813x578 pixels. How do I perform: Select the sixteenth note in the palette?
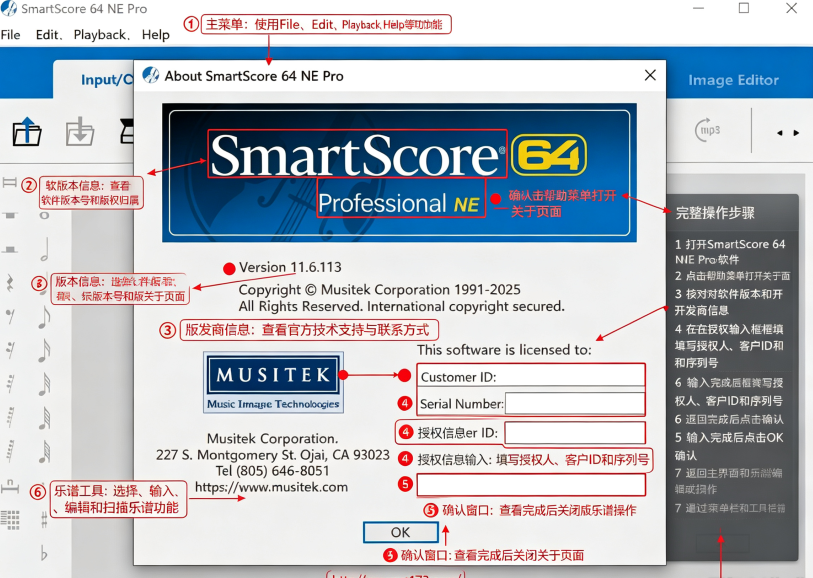click(45, 350)
